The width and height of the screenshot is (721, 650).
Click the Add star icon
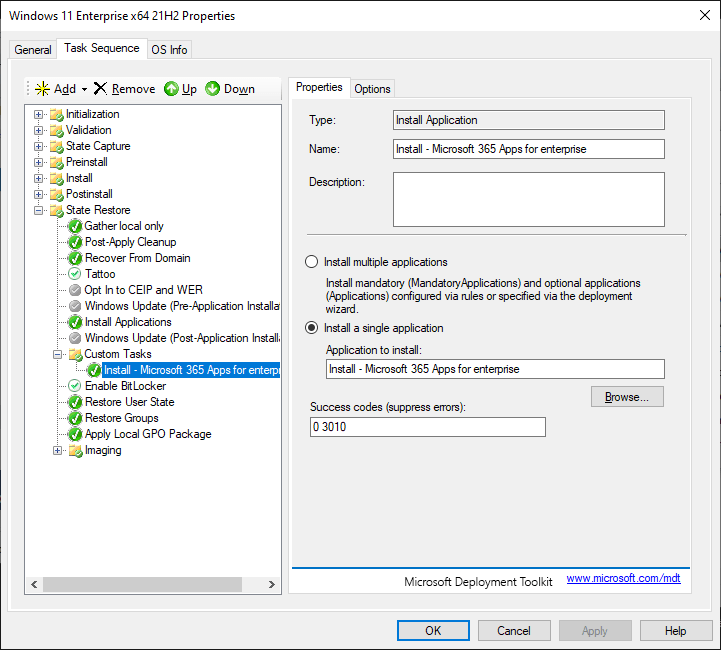pos(42,89)
